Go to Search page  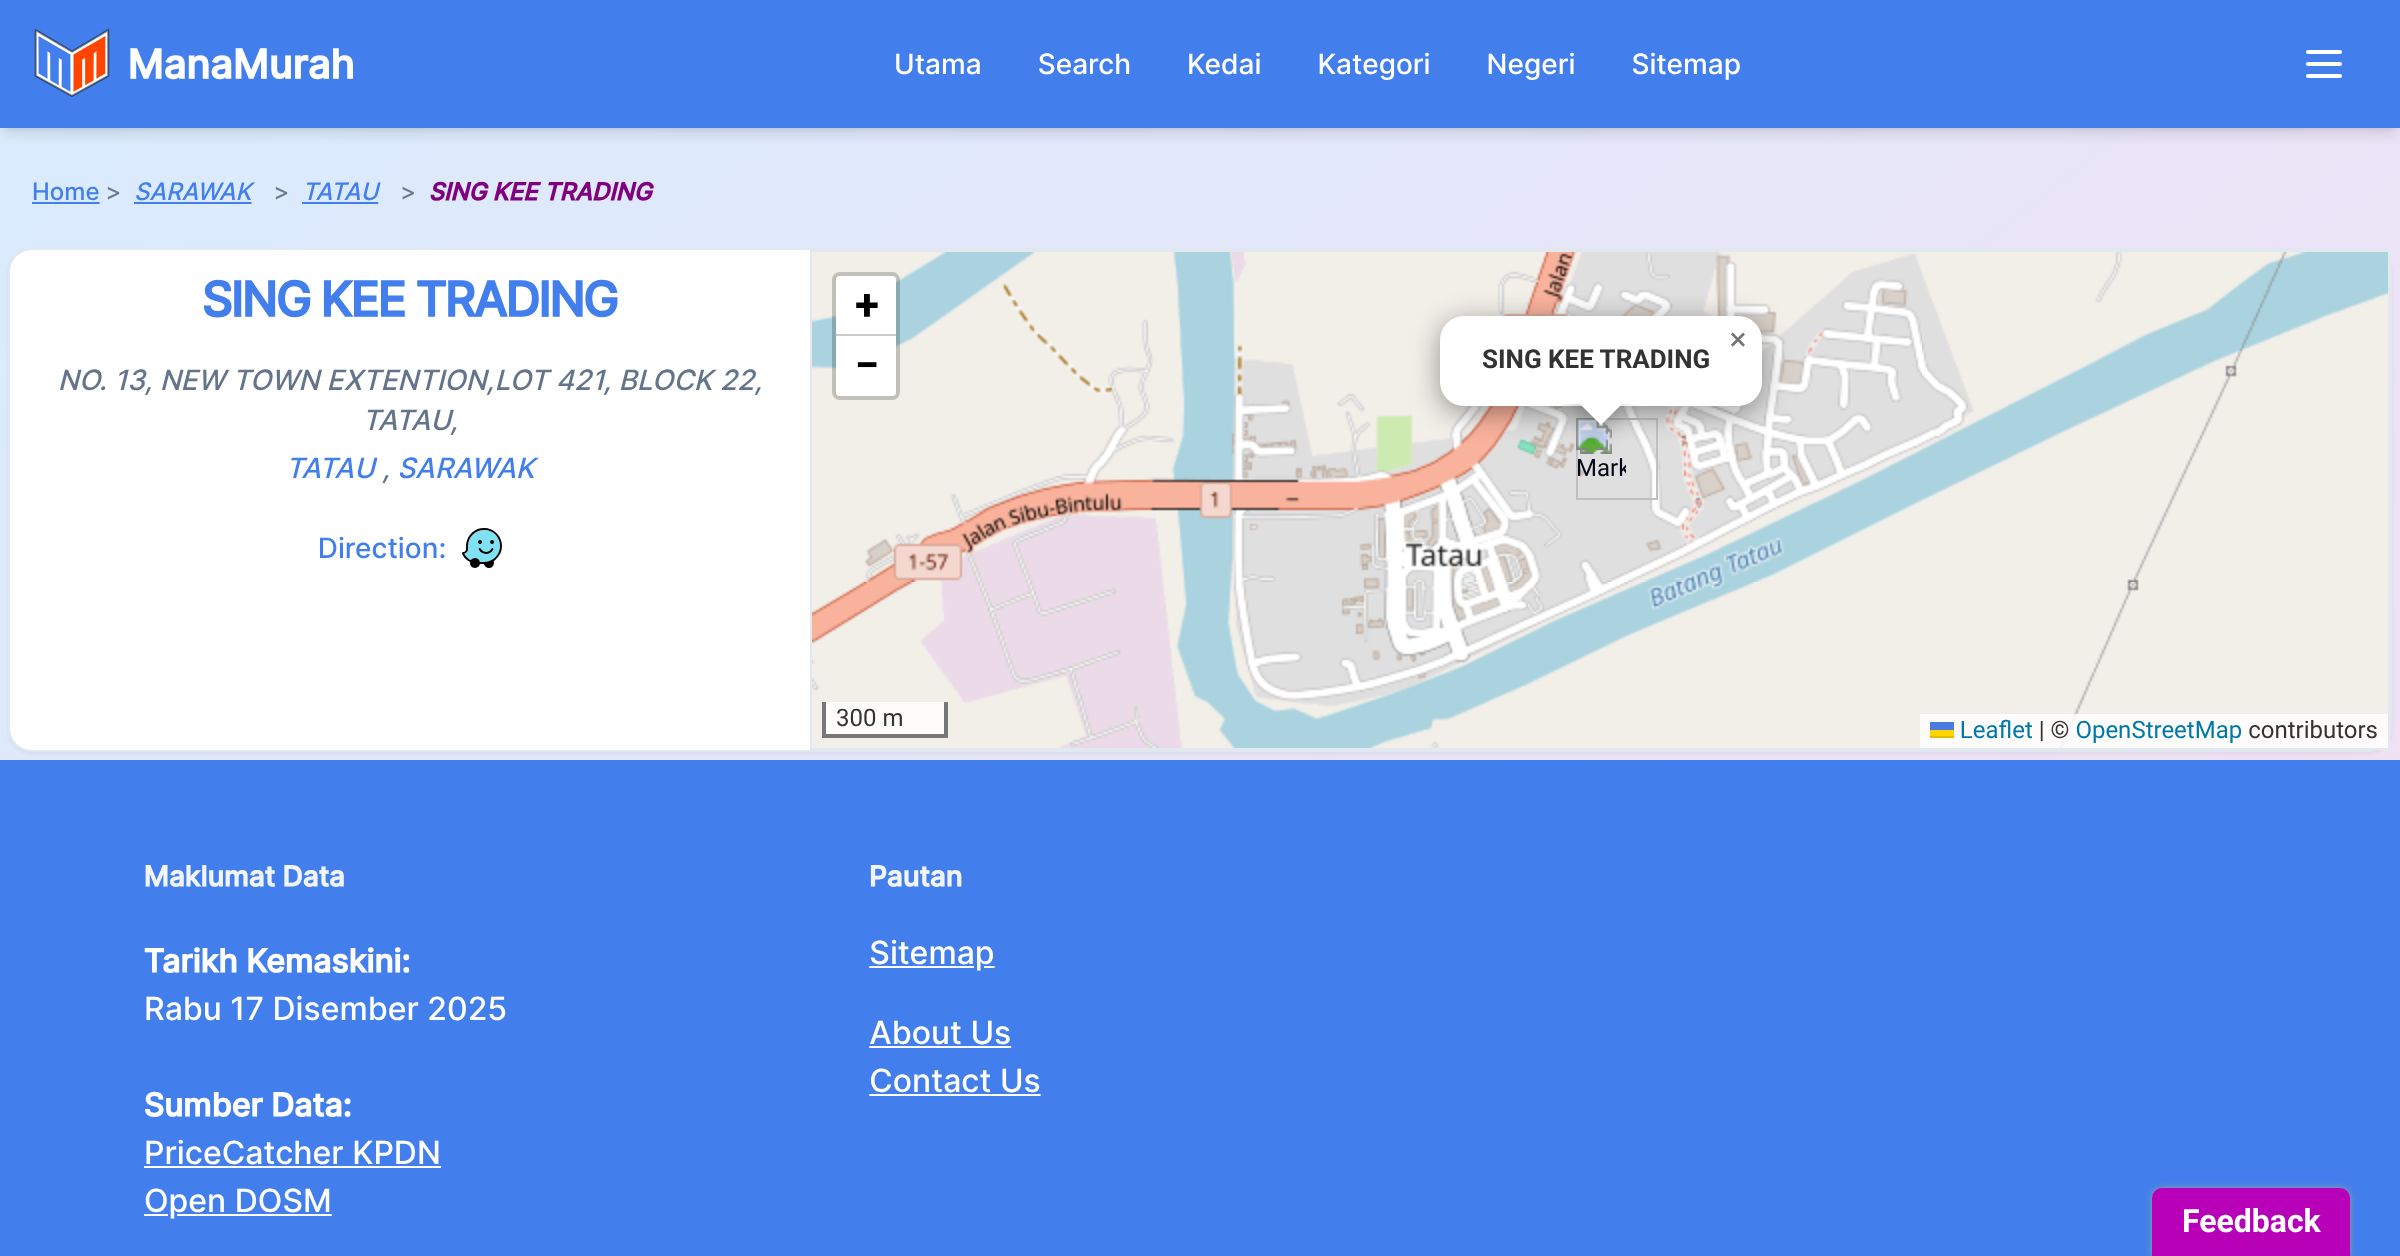click(1083, 64)
